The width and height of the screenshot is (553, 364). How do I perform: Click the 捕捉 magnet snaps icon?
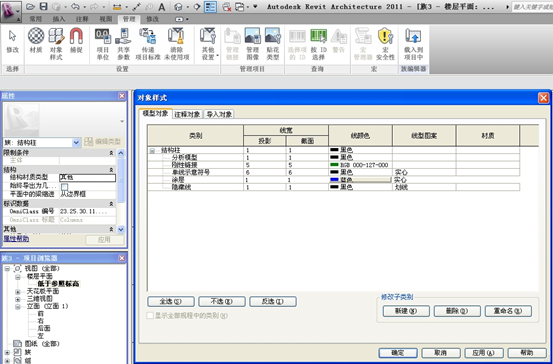76,41
